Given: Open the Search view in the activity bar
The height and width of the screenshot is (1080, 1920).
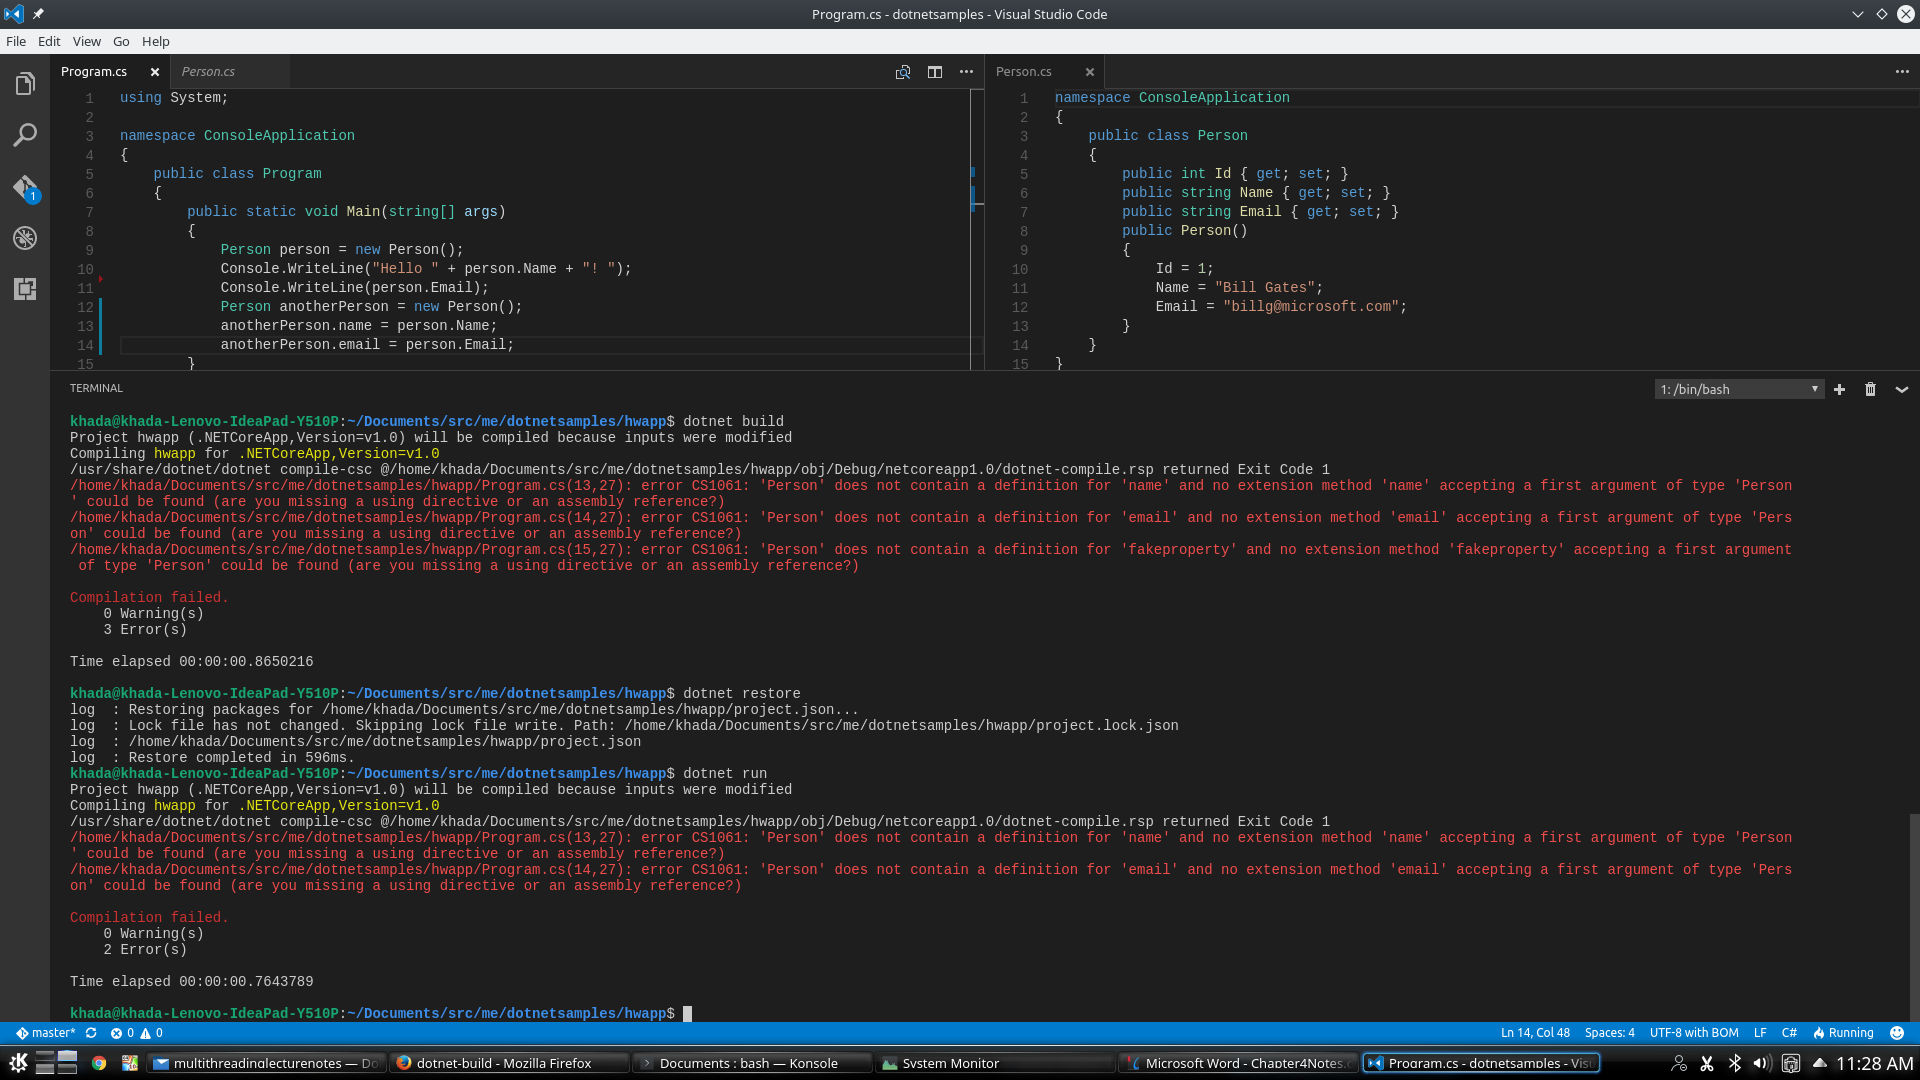Looking at the screenshot, I should coord(25,135).
